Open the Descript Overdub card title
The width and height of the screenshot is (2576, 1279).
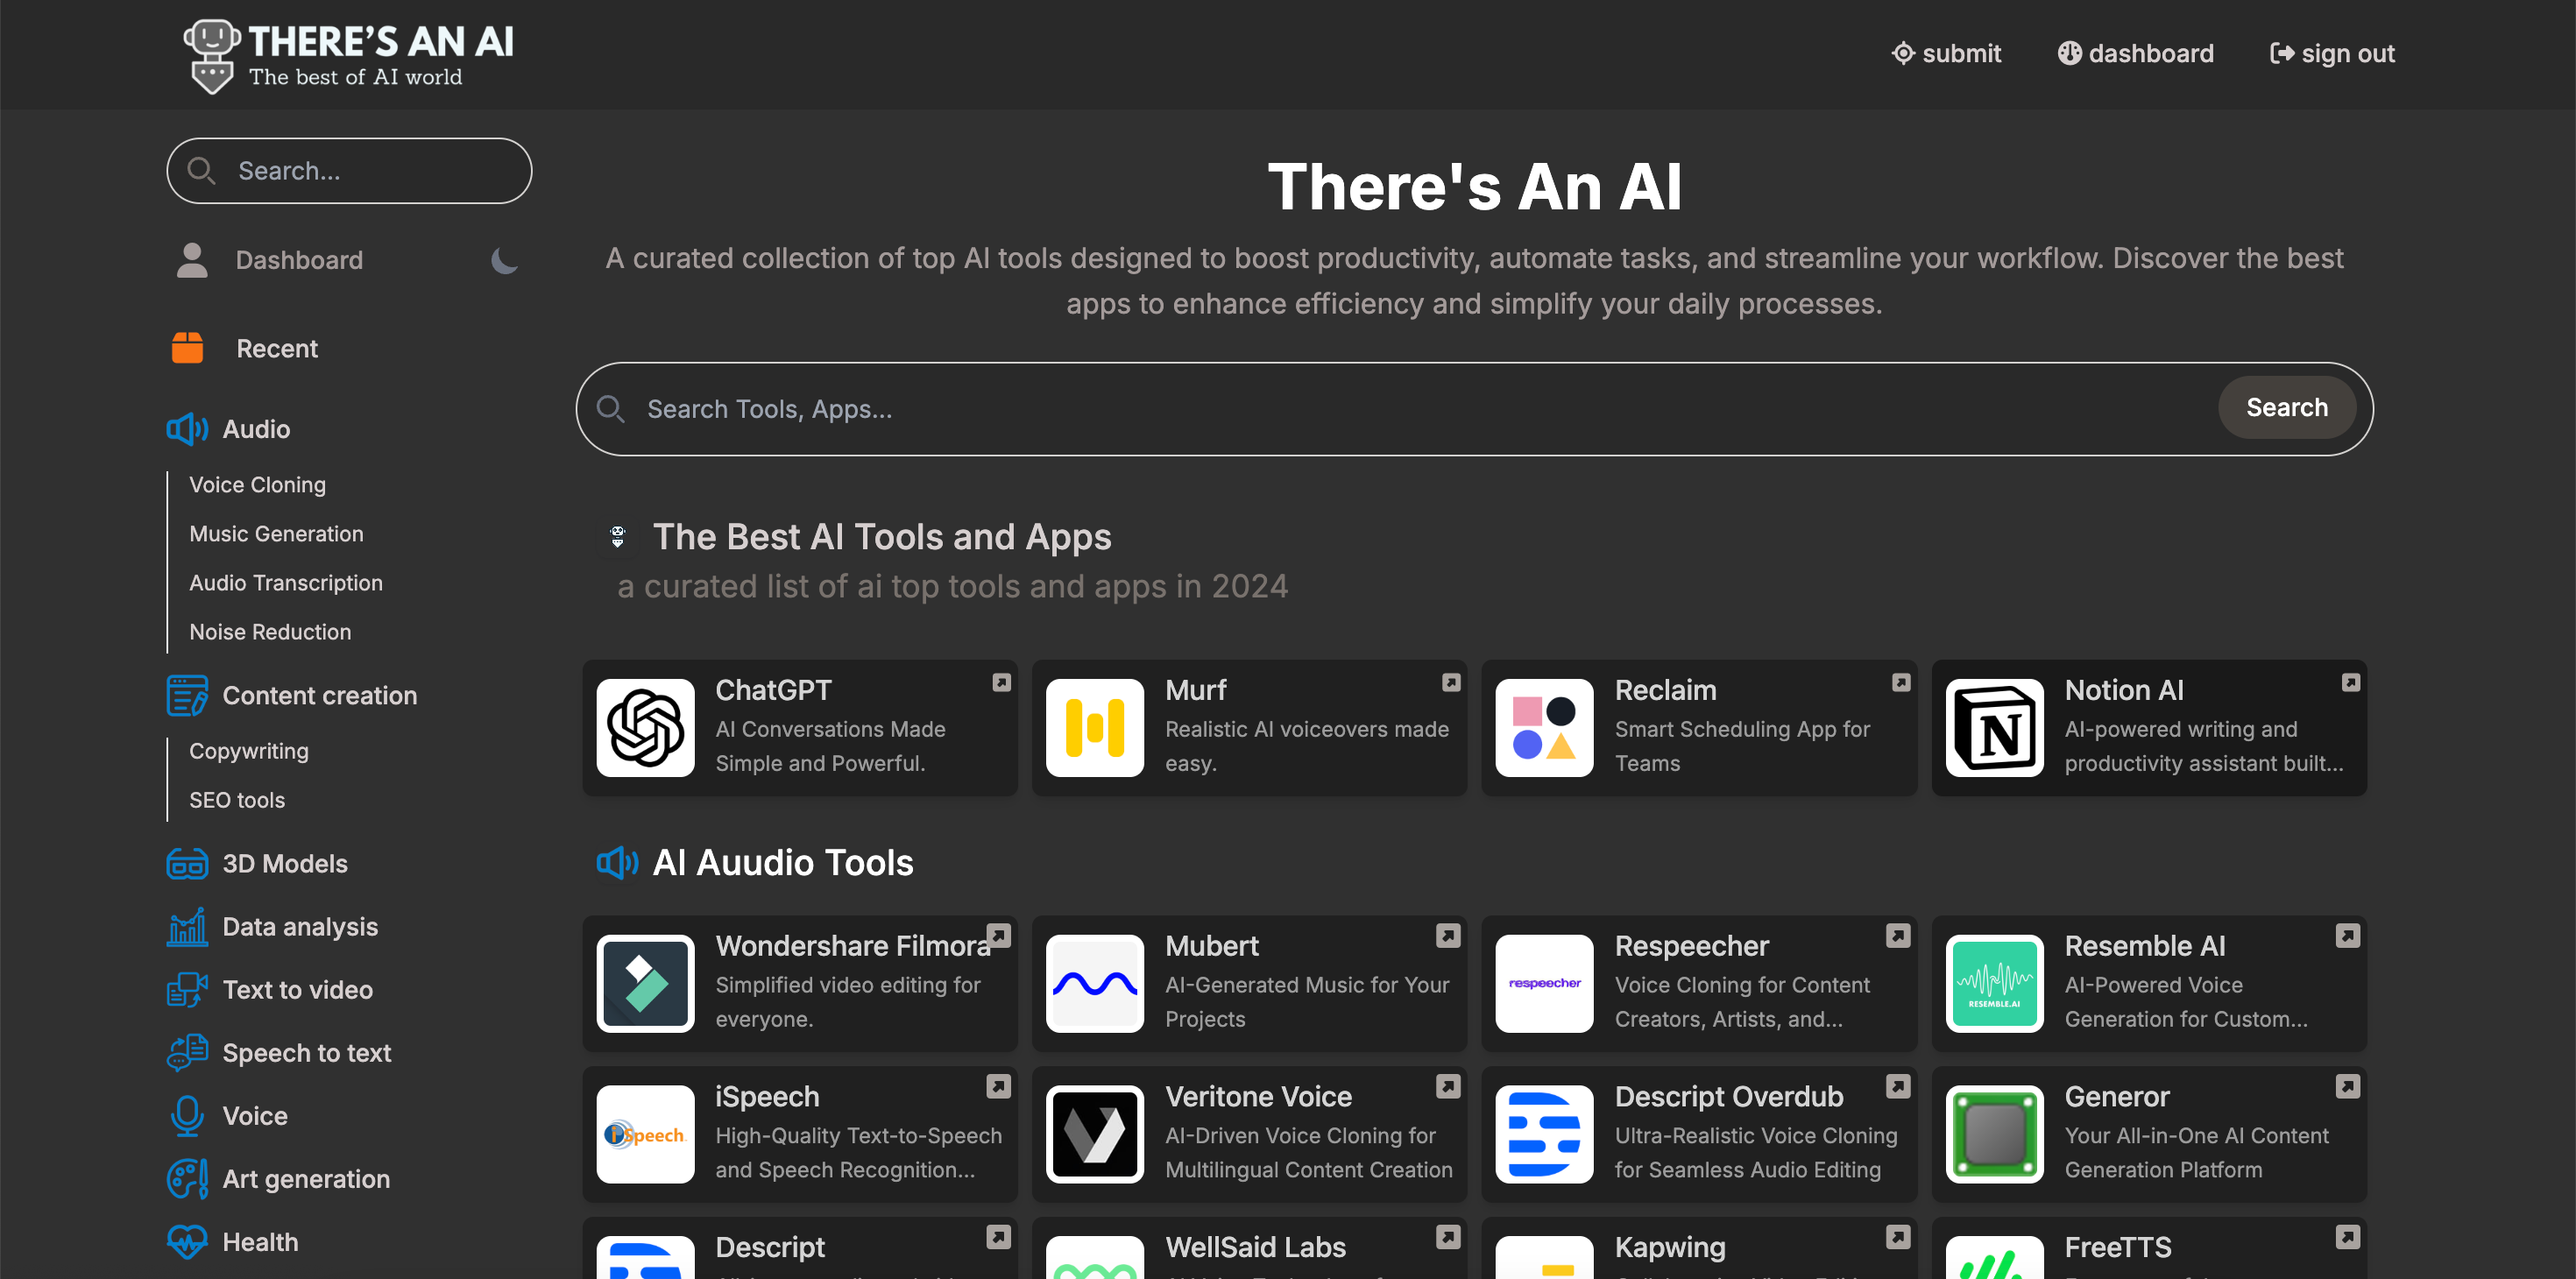point(1729,1097)
